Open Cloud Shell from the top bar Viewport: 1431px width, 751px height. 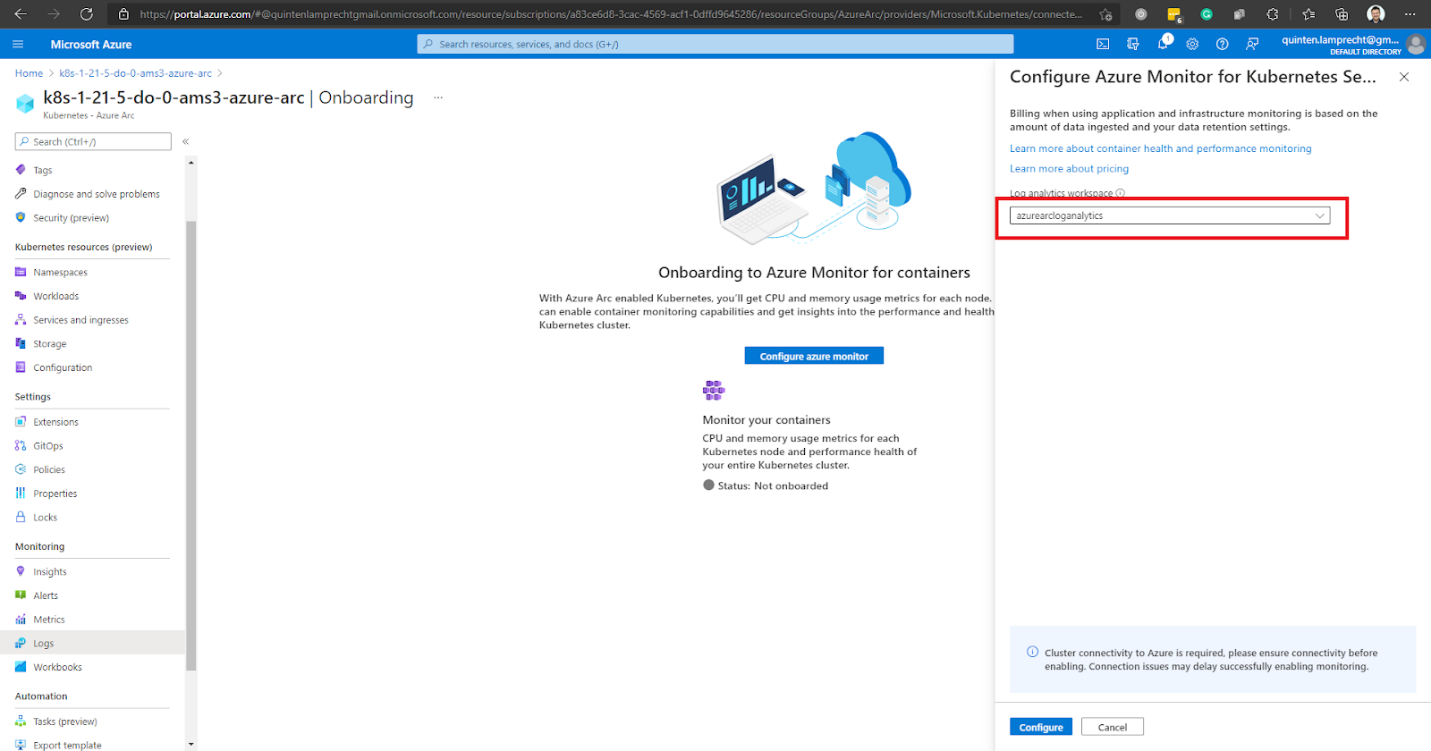point(1103,44)
